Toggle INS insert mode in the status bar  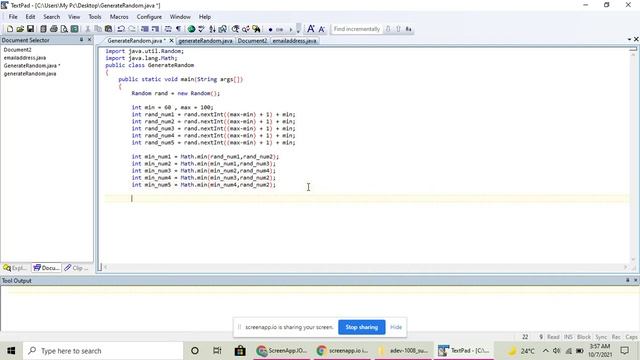pos(568,337)
